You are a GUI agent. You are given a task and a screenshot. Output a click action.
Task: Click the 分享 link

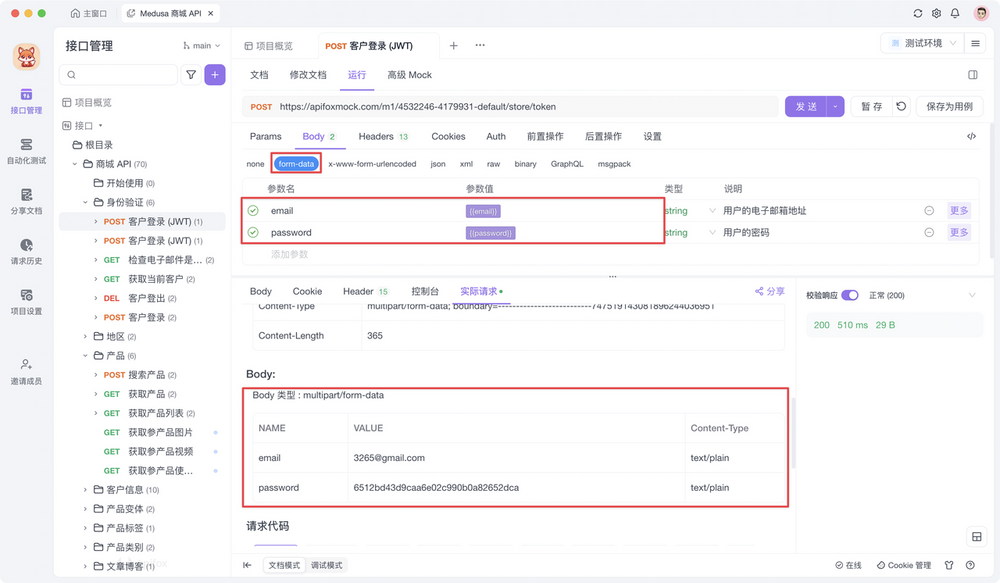point(770,291)
